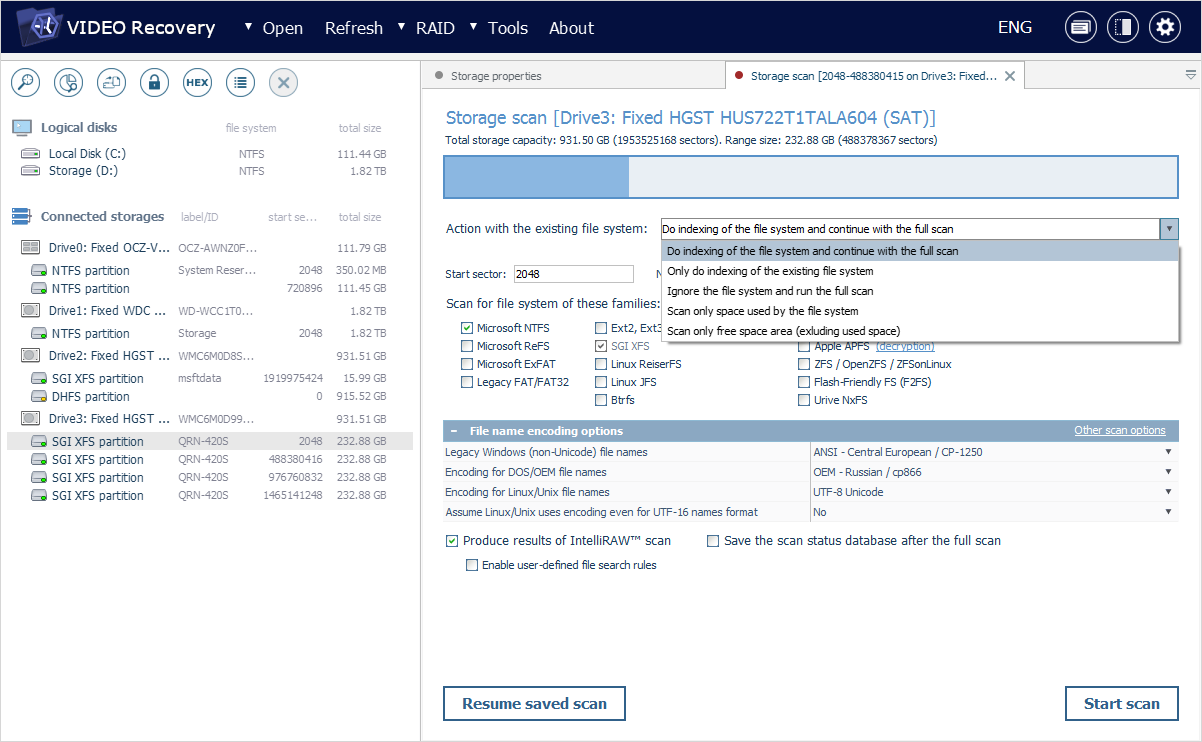The width and height of the screenshot is (1202, 742).
Task: Toggle Produce results of IntelliRAW scan
Action: point(452,541)
